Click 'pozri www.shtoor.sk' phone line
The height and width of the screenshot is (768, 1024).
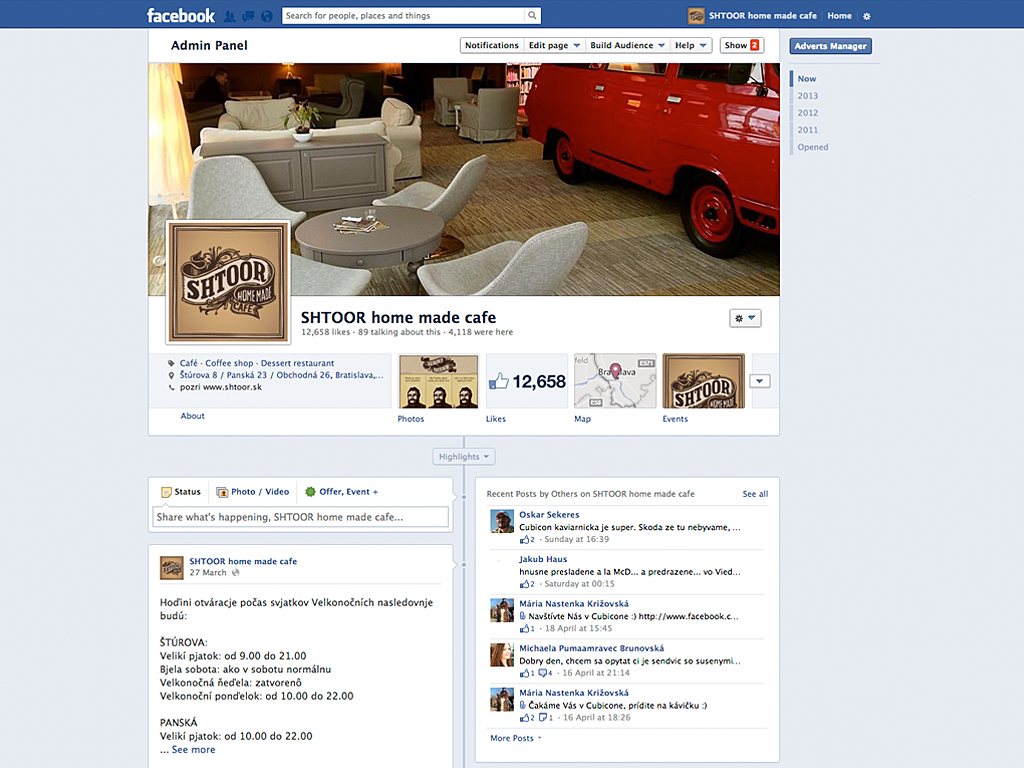coord(221,387)
